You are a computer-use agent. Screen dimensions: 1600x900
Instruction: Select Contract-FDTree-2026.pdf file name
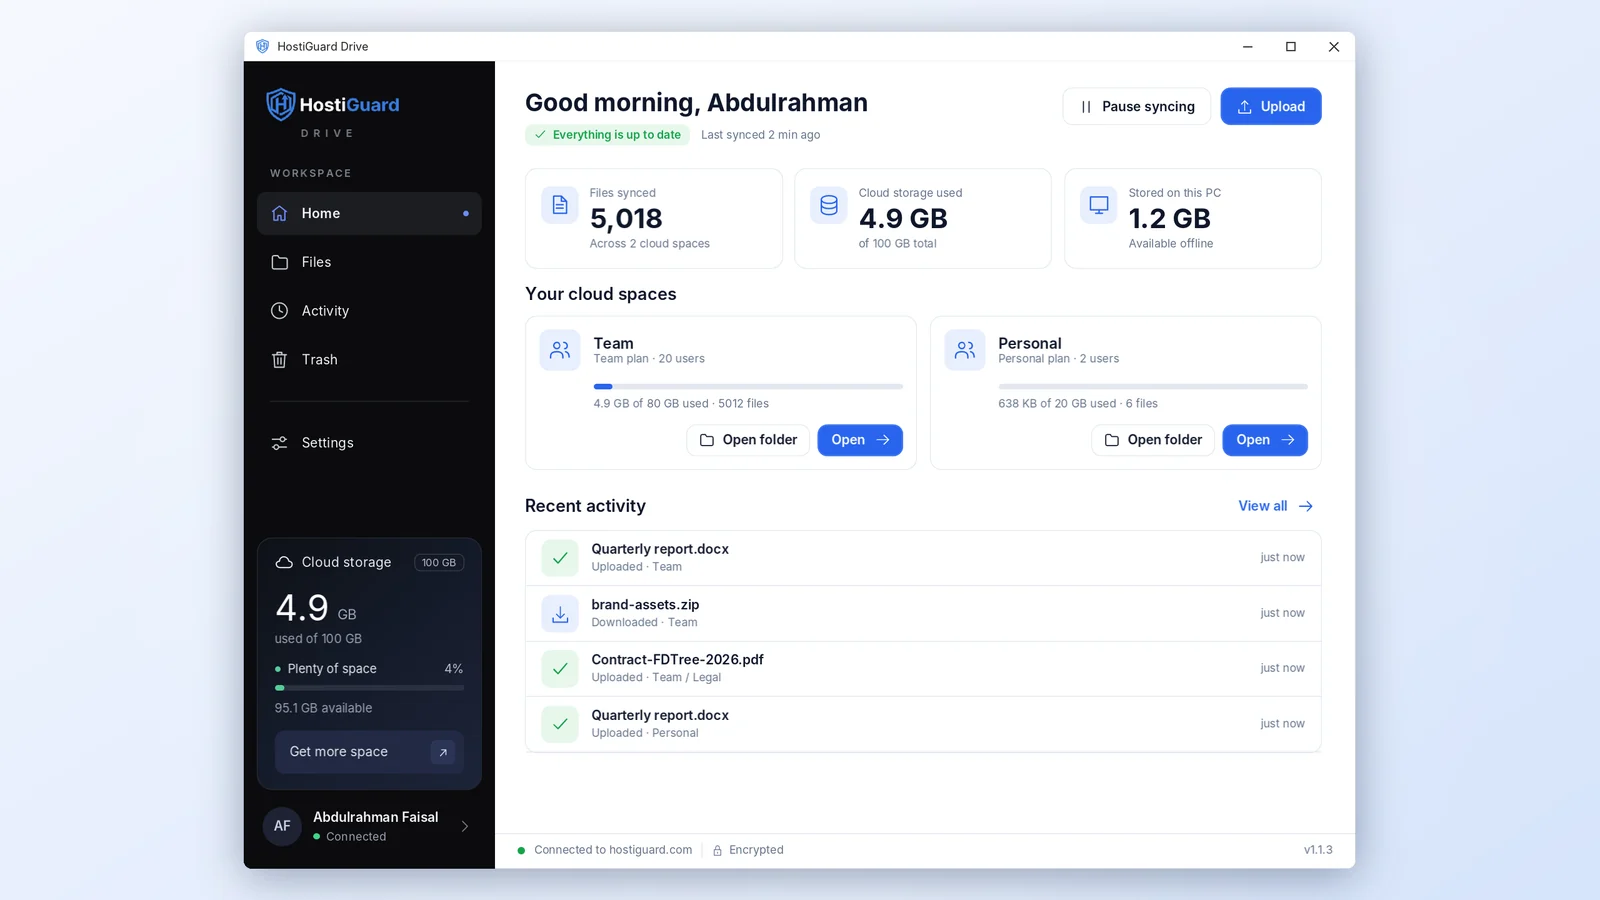click(x=677, y=660)
